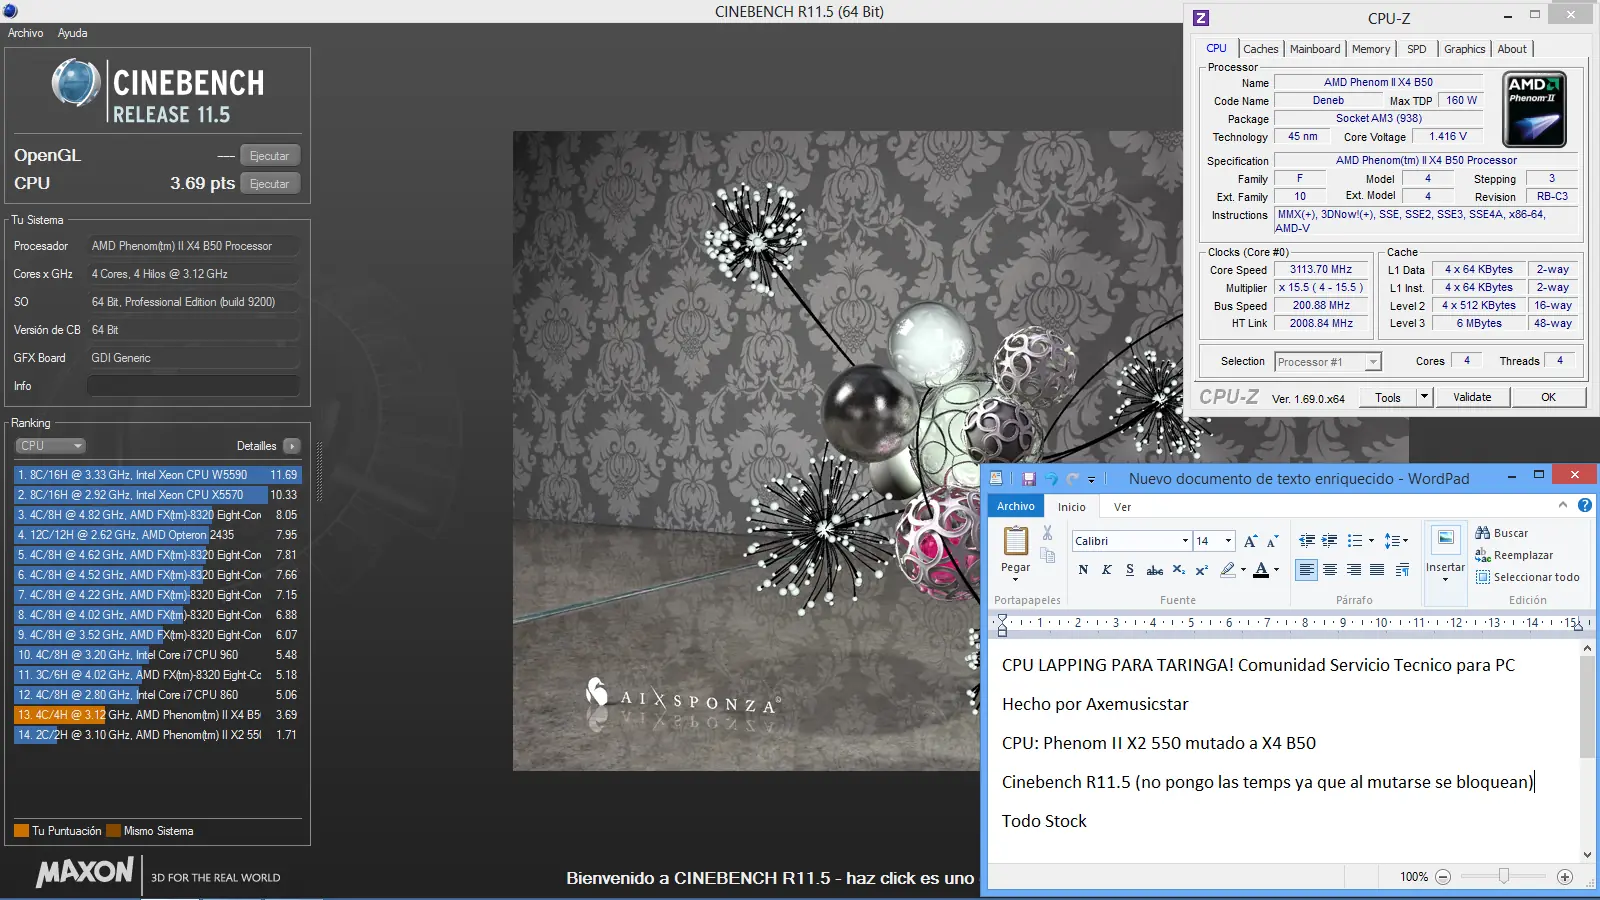Toggle subscript formatting in WordPad
This screenshot has width=1600, height=900.
(1179, 570)
